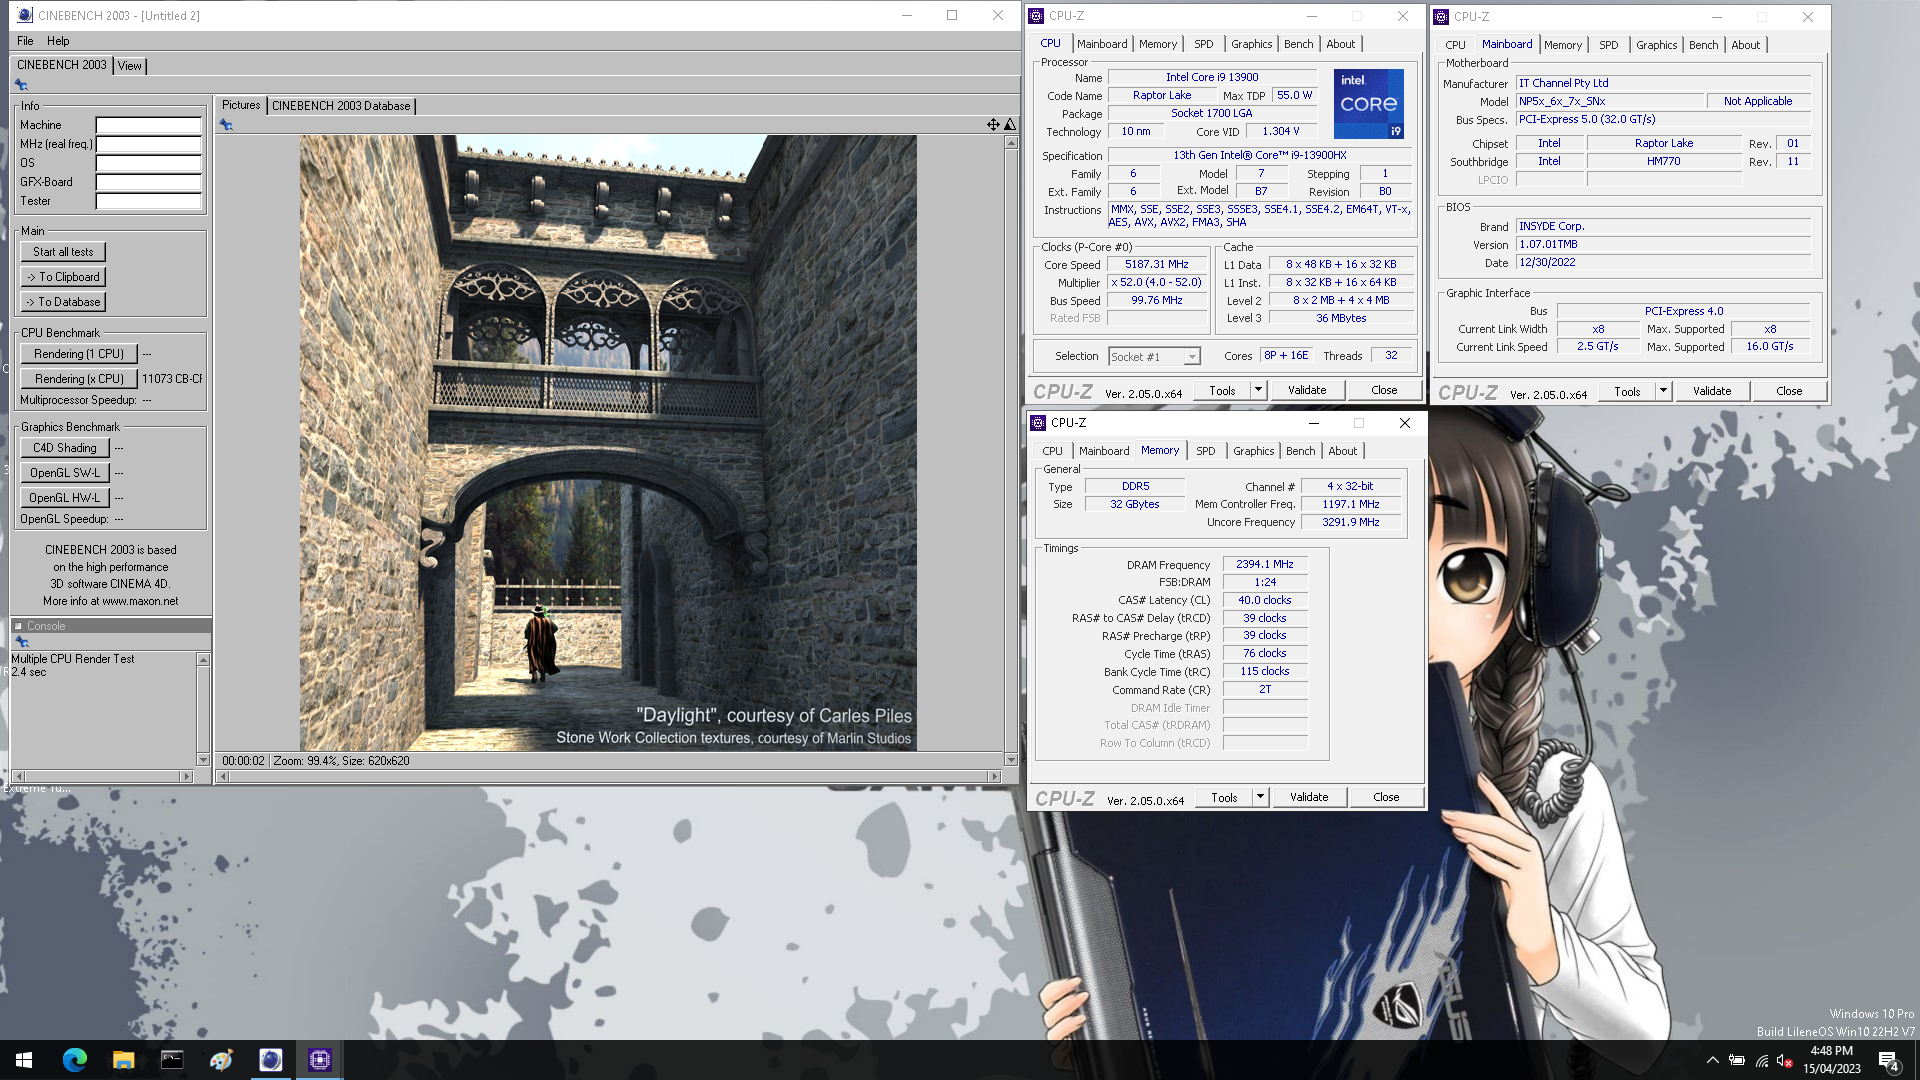Click the GFX-Board input field
Image resolution: width=1920 pixels, height=1080 pixels.
coord(148,182)
